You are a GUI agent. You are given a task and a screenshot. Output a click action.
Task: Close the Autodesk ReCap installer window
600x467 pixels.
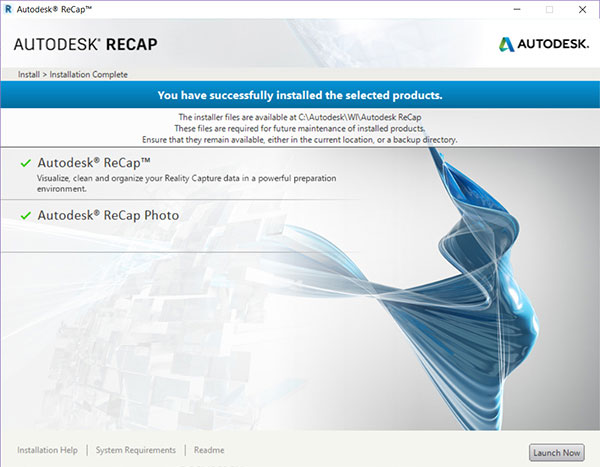(x=582, y=10)
